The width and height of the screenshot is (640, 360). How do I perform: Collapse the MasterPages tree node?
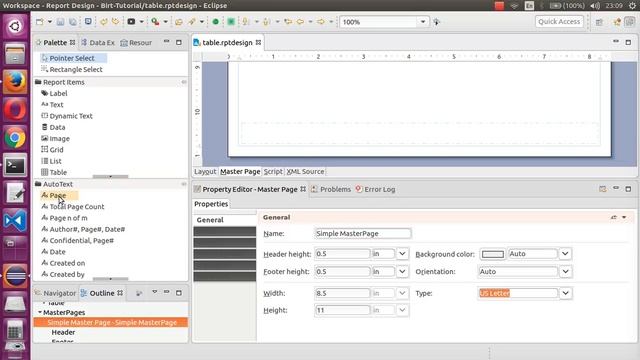40,312
